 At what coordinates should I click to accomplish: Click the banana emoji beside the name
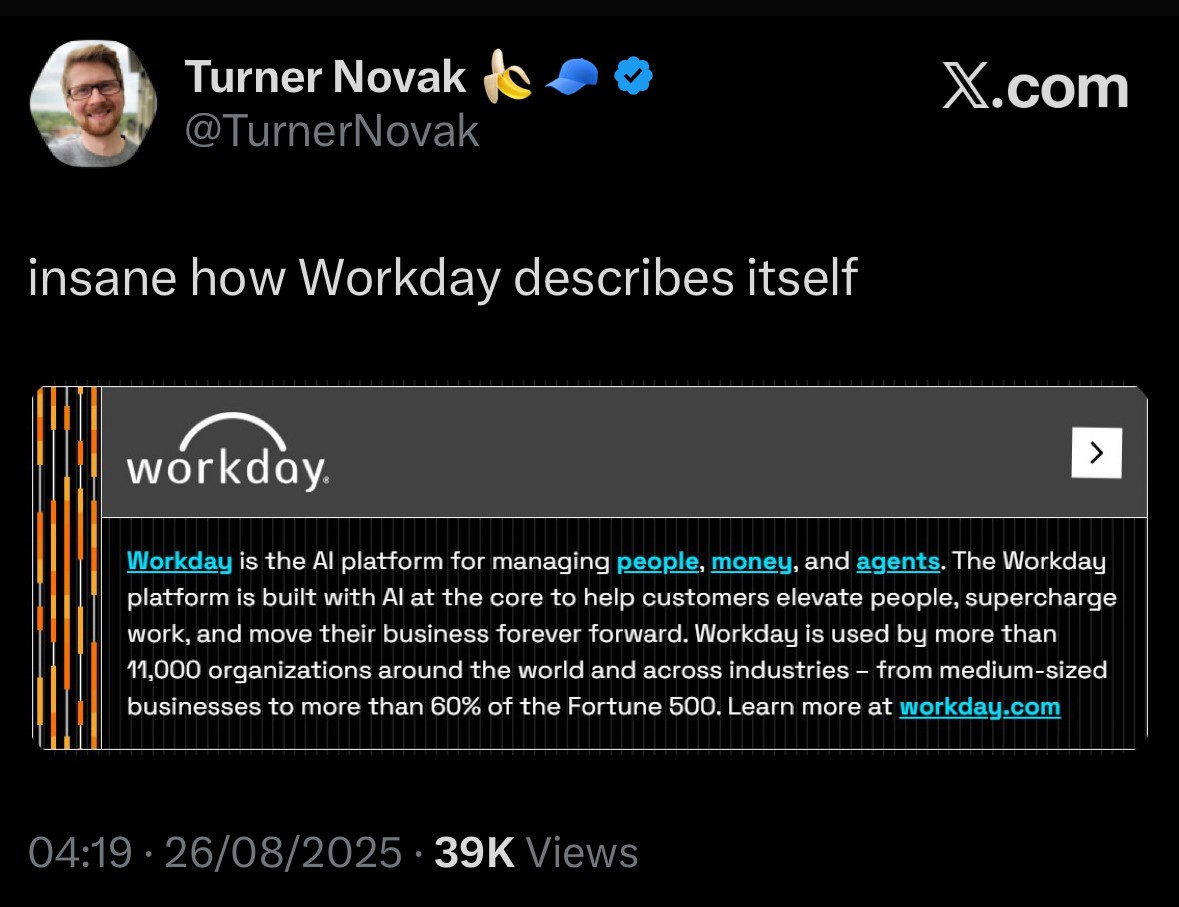pyautogui.click(x=507, y=78)
